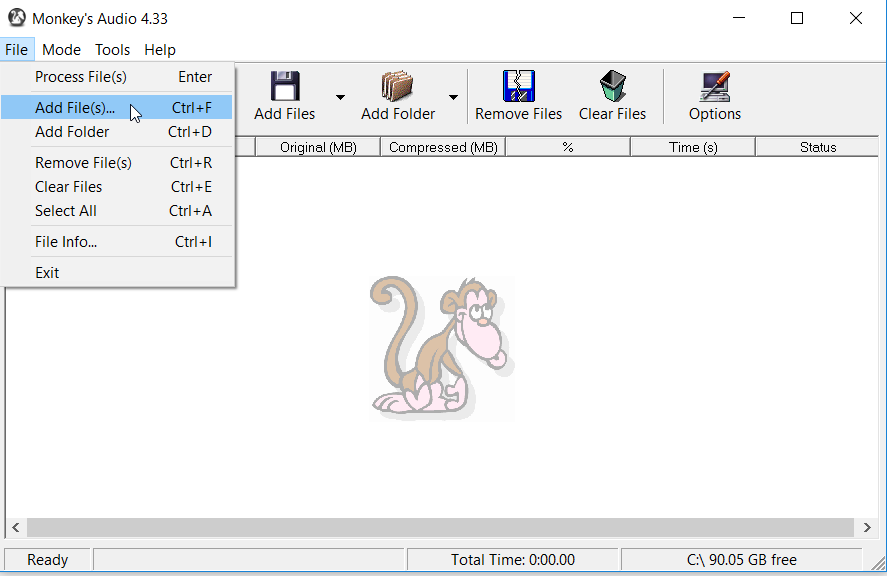Viewport: 887px width, 576px height.
Task: Expand the Add Folder dropdown arrow
Action: tap(453, 97)
